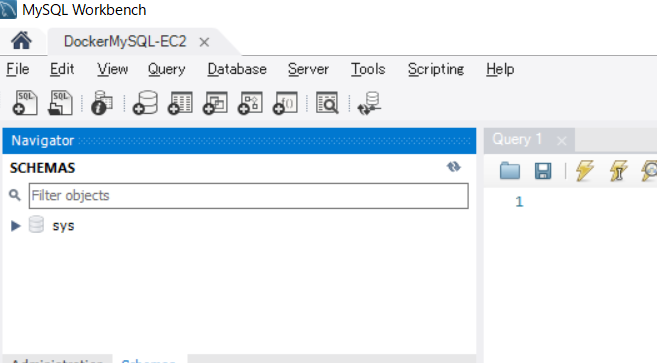
Task: Execute statement under cursor icon
Action: pos(618,171)
